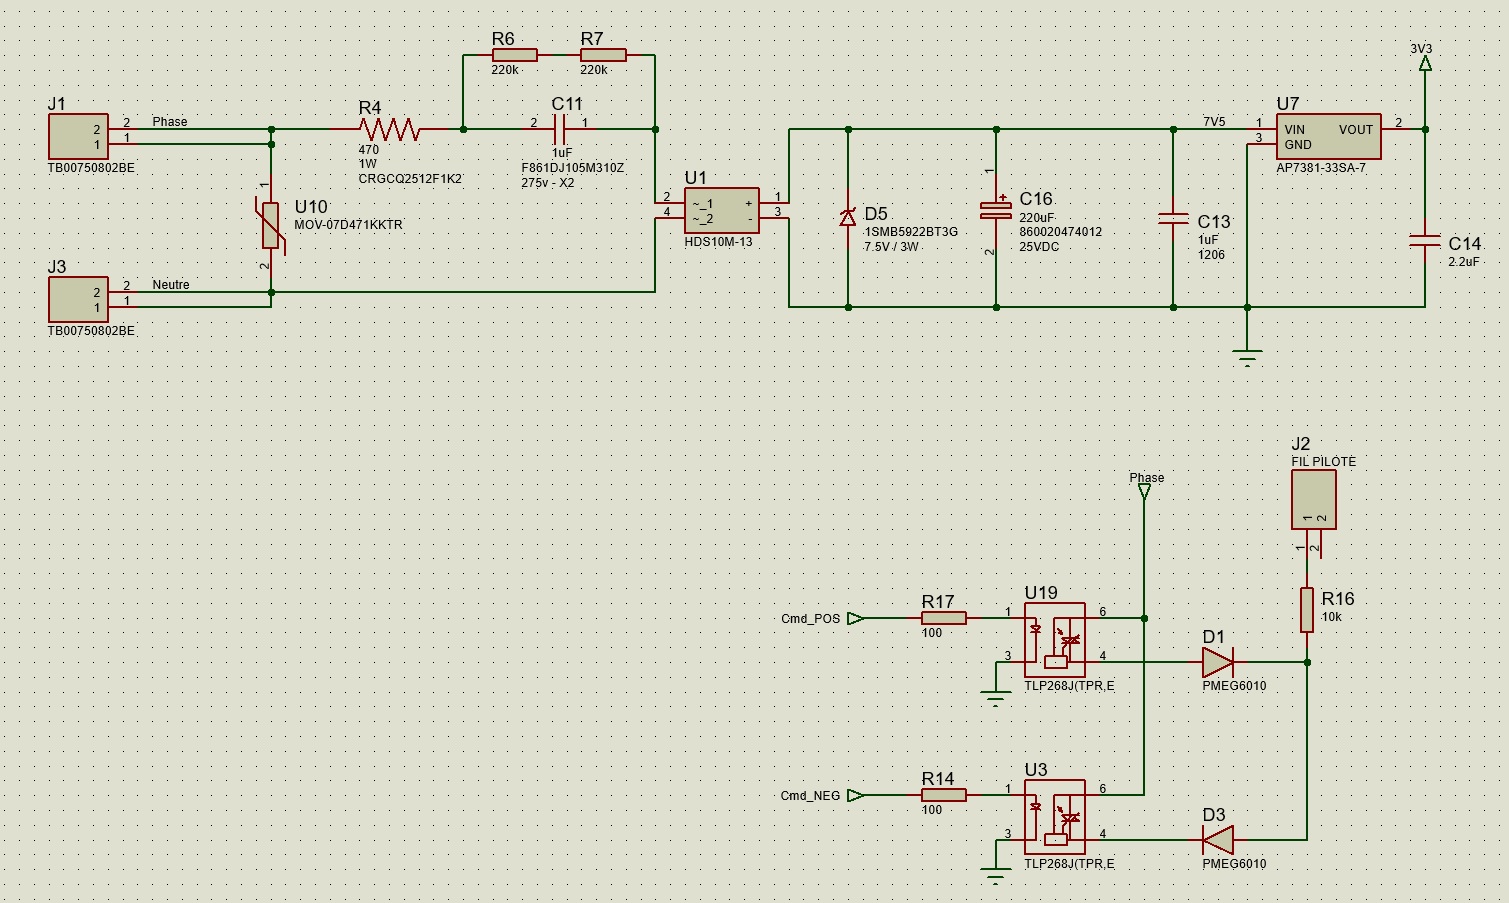Select the D3 PMEG6010 diode
Image resolution: width=1509 pixels, height=903 pixels.
pos(1217,840)
